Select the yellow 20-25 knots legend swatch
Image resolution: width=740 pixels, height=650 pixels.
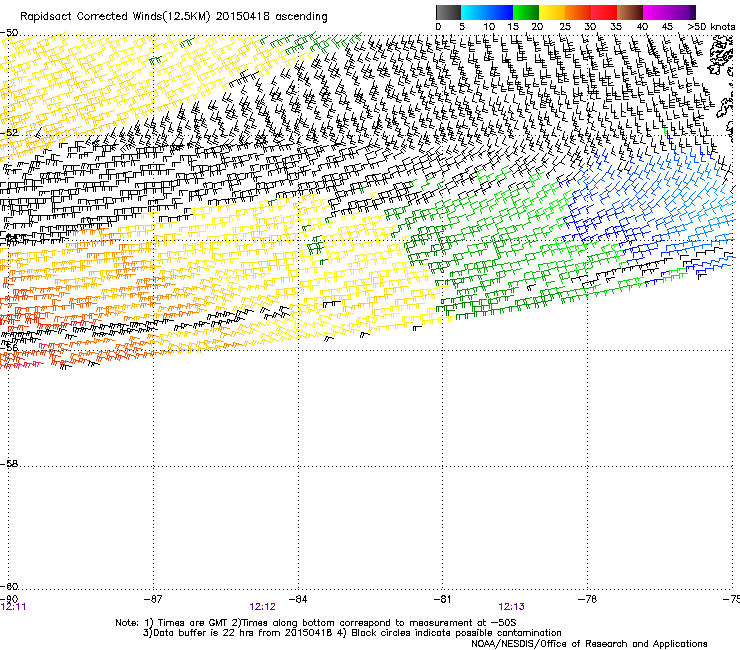tap(552, 12)
